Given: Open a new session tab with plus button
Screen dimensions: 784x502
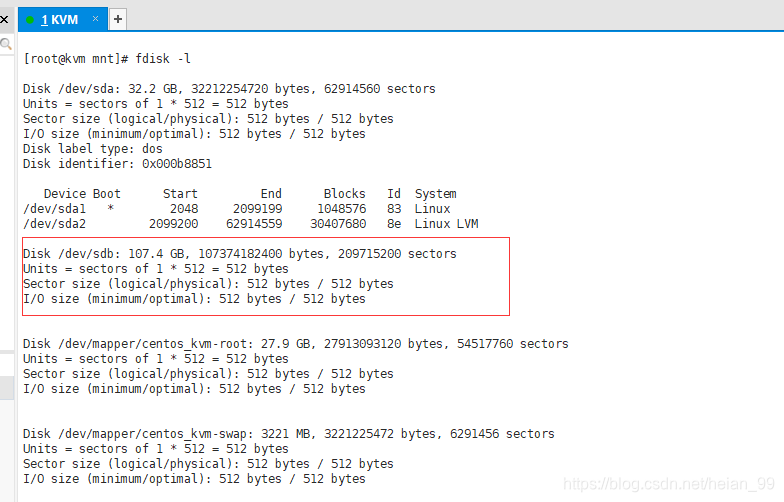Looking at the screenshot, I should point(118,20).
